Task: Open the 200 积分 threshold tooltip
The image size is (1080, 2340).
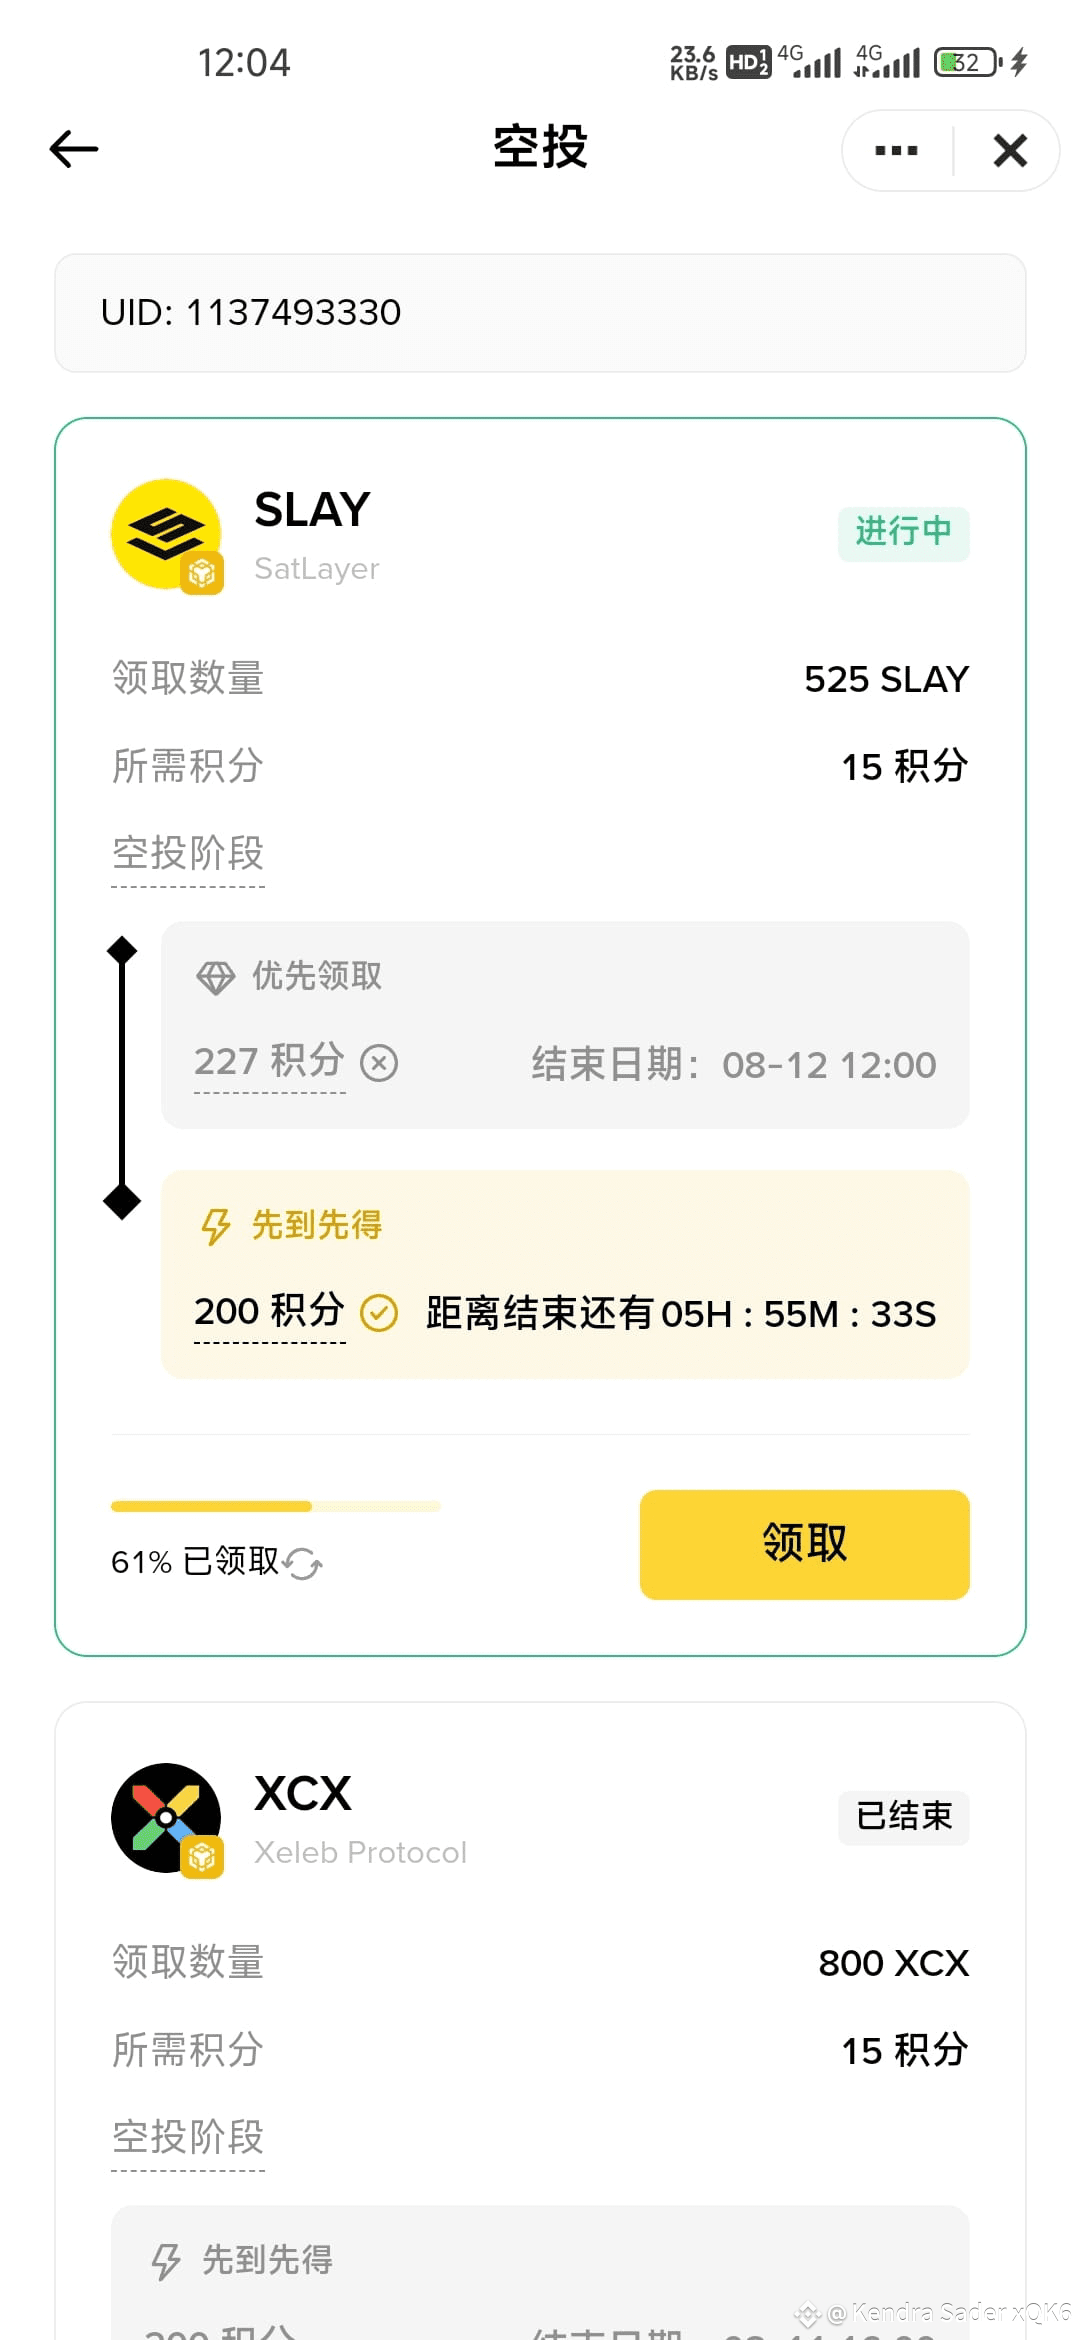Action: coord(269,1311)
